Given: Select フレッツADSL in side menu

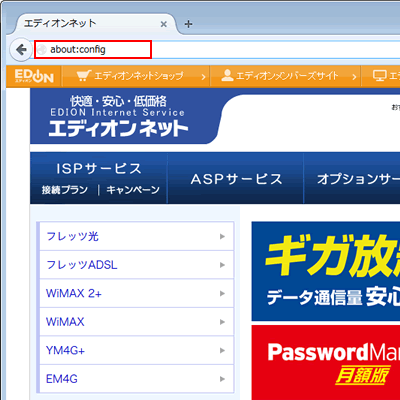Looking at the screenshot, I should 137,265.
